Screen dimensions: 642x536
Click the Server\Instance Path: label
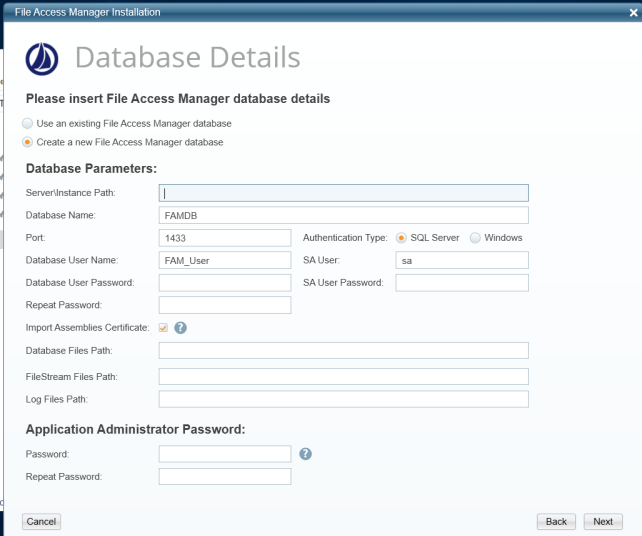[70, 193]
